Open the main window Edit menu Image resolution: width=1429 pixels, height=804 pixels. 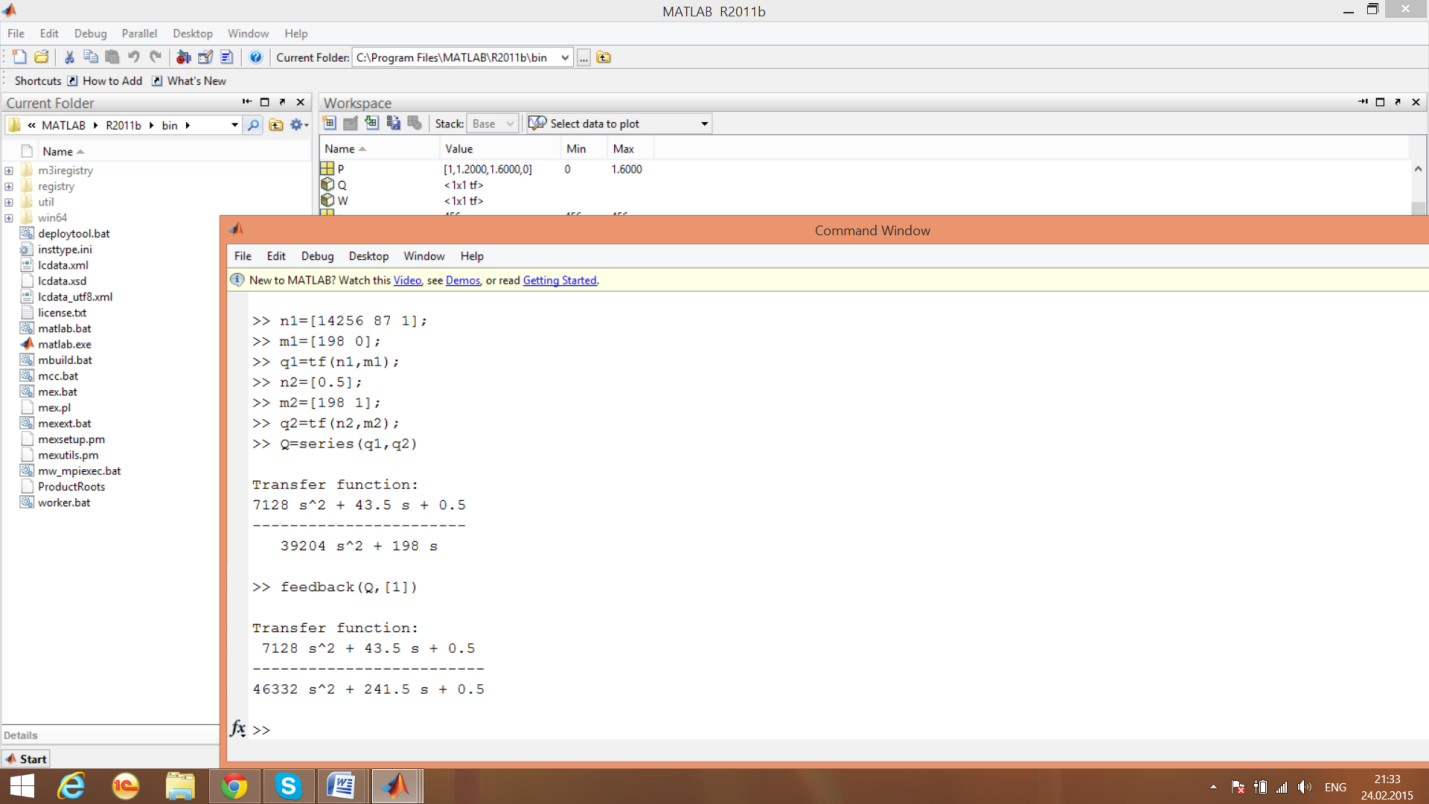[49, 33]
